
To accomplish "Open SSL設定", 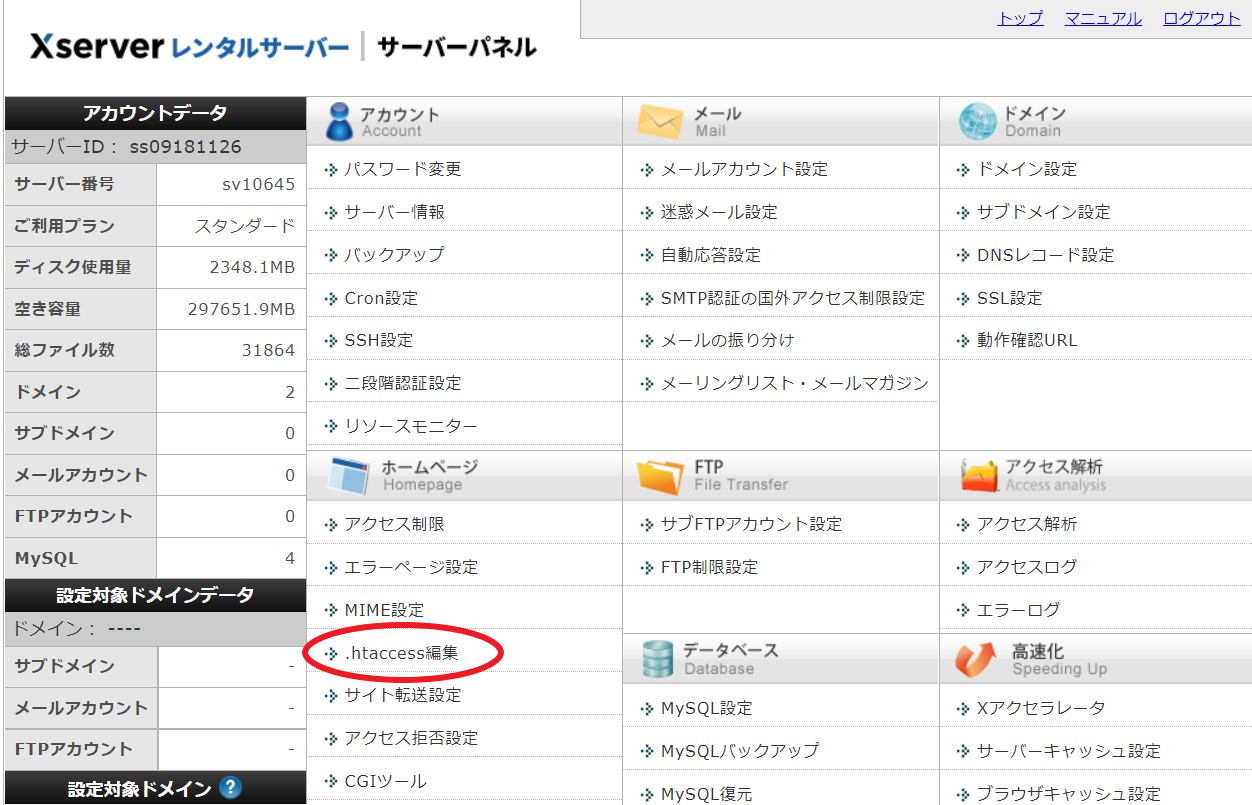I will 1010,298.
